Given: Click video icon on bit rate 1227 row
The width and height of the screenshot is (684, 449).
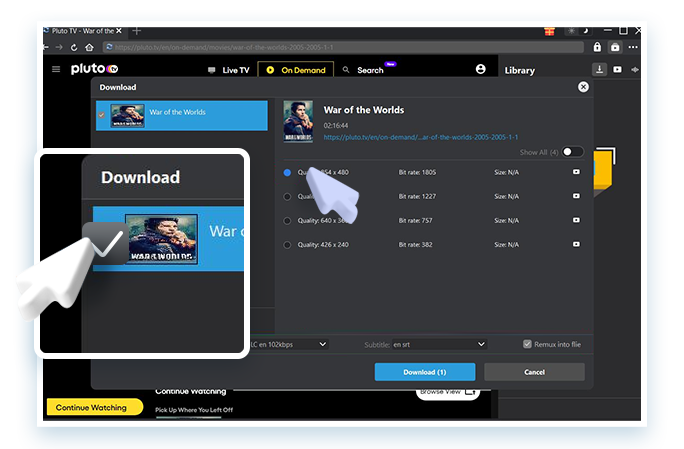Looking at the screenshot, I should [576, 196].
